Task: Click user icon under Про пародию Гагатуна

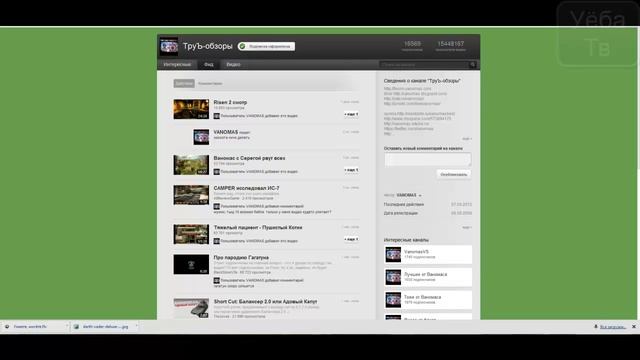Action: click(216, 280)
